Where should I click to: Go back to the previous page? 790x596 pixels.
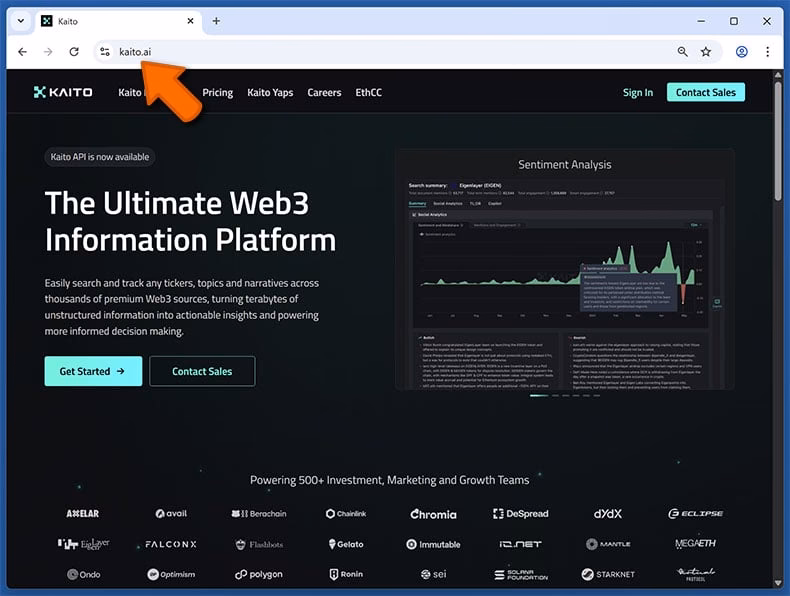(23, 52)
